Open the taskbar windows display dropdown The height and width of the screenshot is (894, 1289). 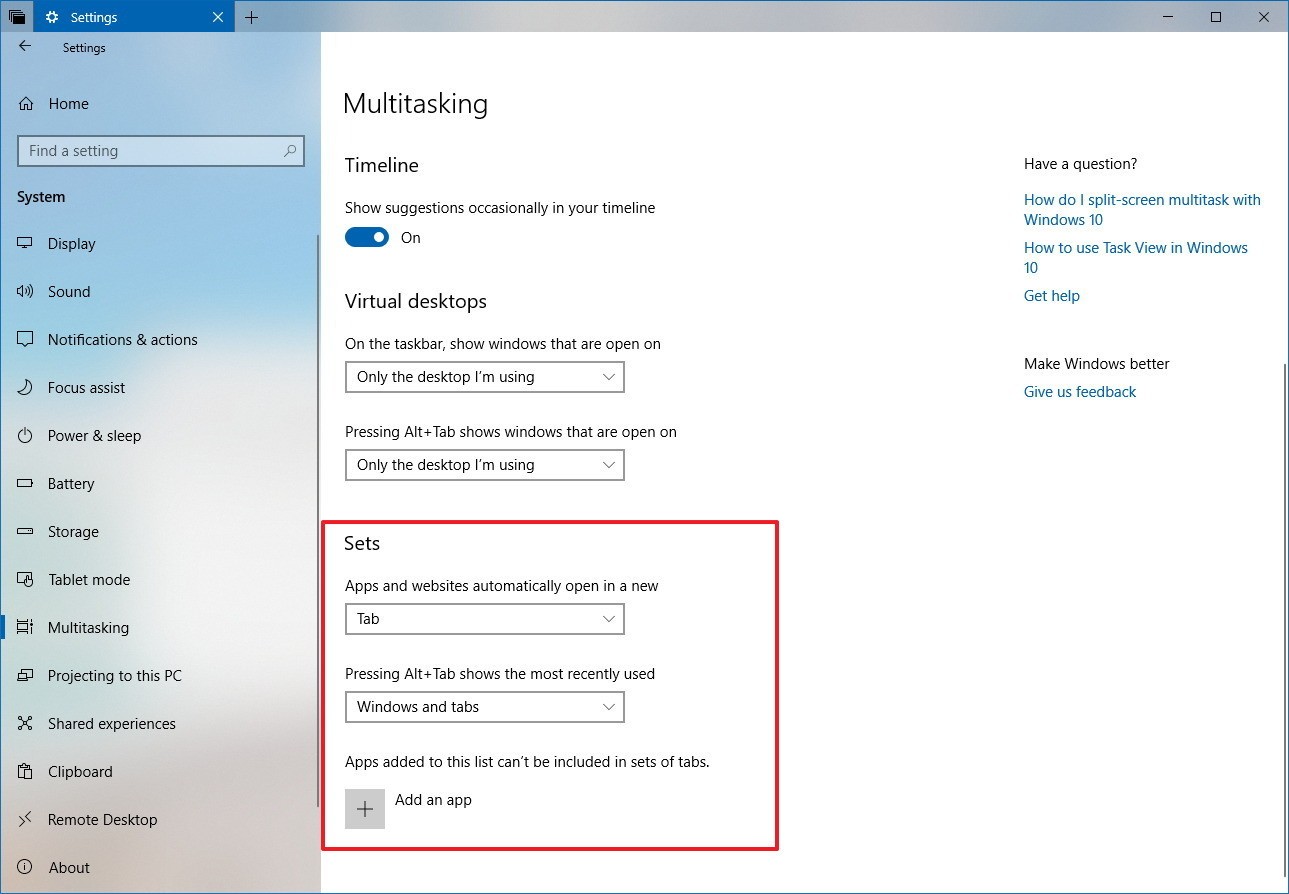pos(484,377)
